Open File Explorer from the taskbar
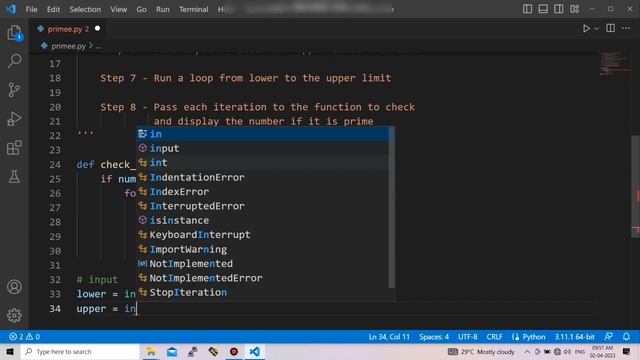The height and width of the screenshot is (360, 640). [151, 351]
